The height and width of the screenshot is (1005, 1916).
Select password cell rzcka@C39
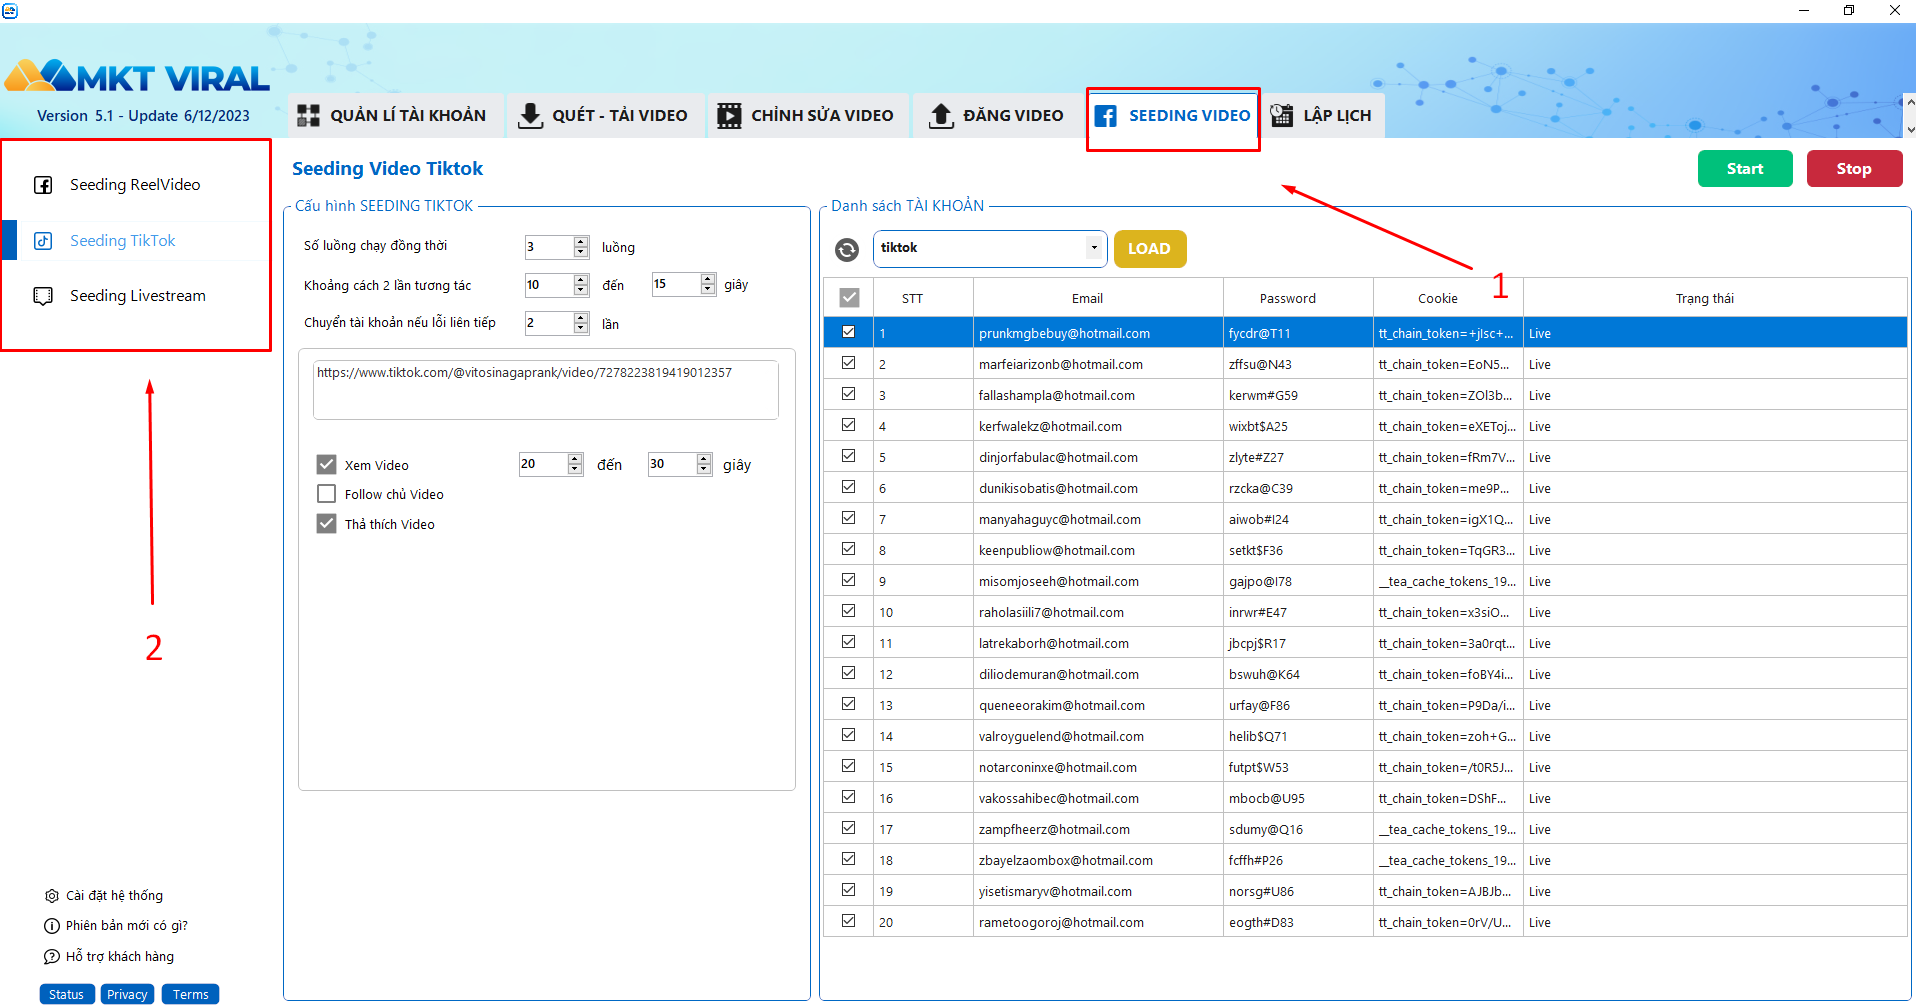pyautogui.click(x=1298, y=488)
